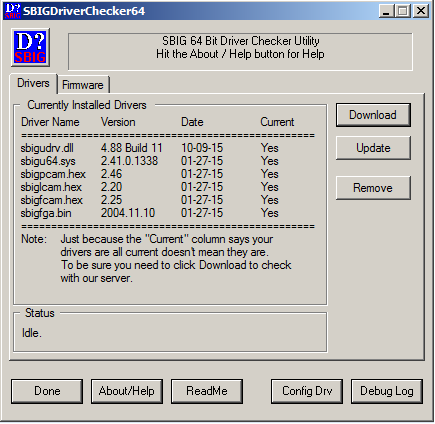Select the sbigfga.bin driver name
Screen dimensions: 435x424
click(x=46, y=213)
